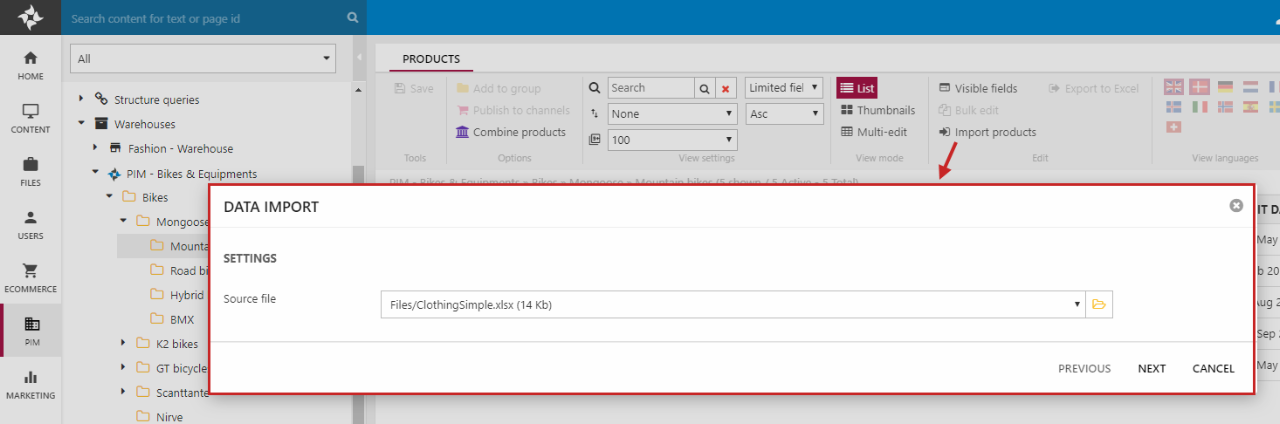
Task: Select the Products tab
Action: click(431, 59)
